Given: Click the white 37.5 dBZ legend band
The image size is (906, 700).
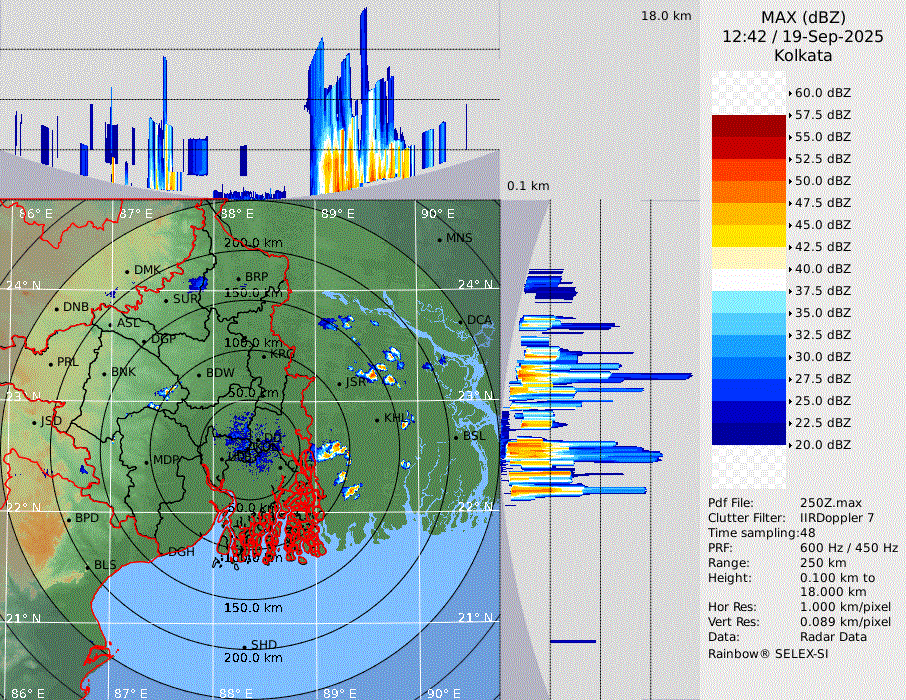Looking at the screenshot, I should 749,280.
